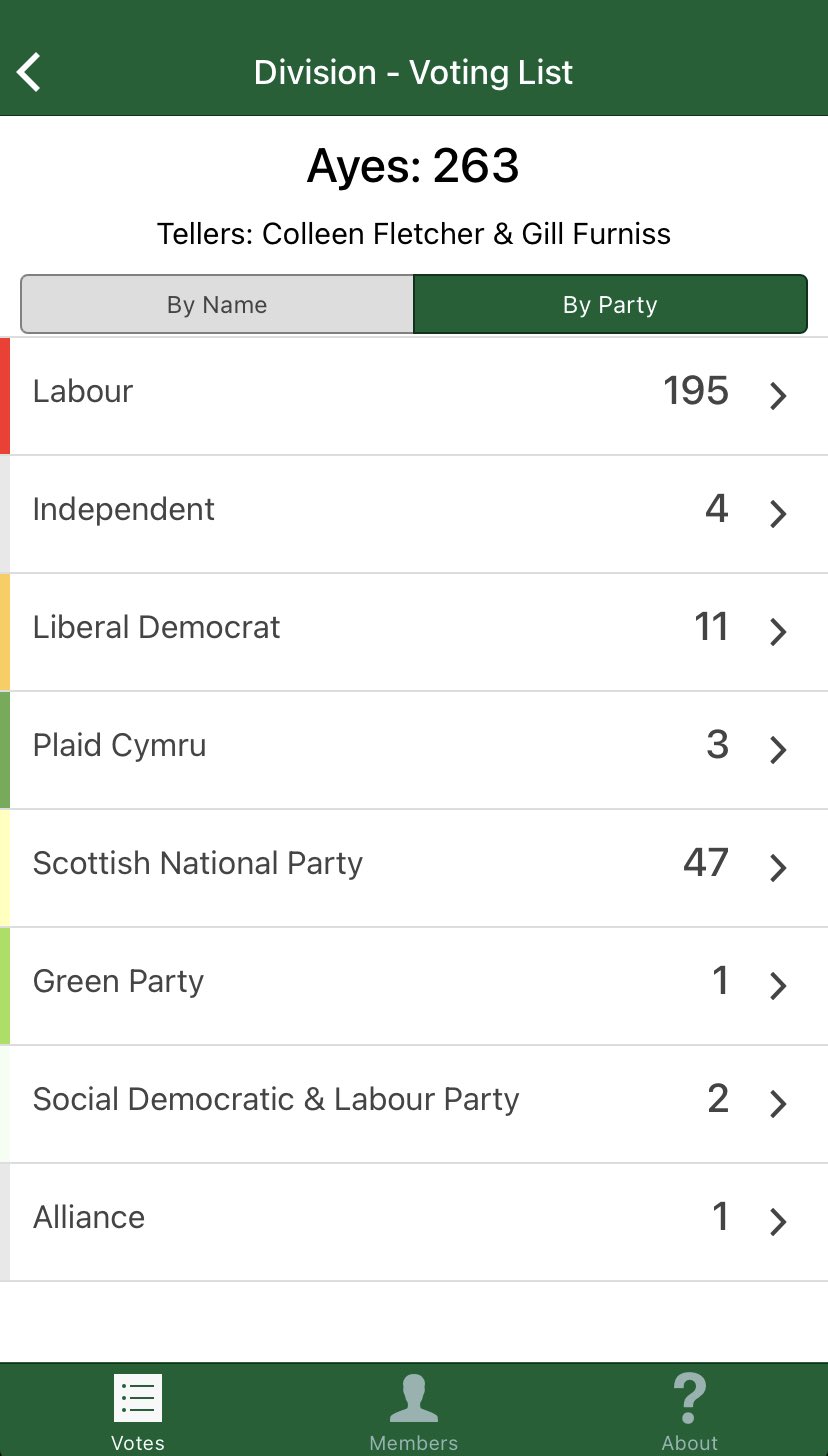Click the Division - Voting List title
The width and height of the screenshot is (828, 1456).
pos(414,72)
